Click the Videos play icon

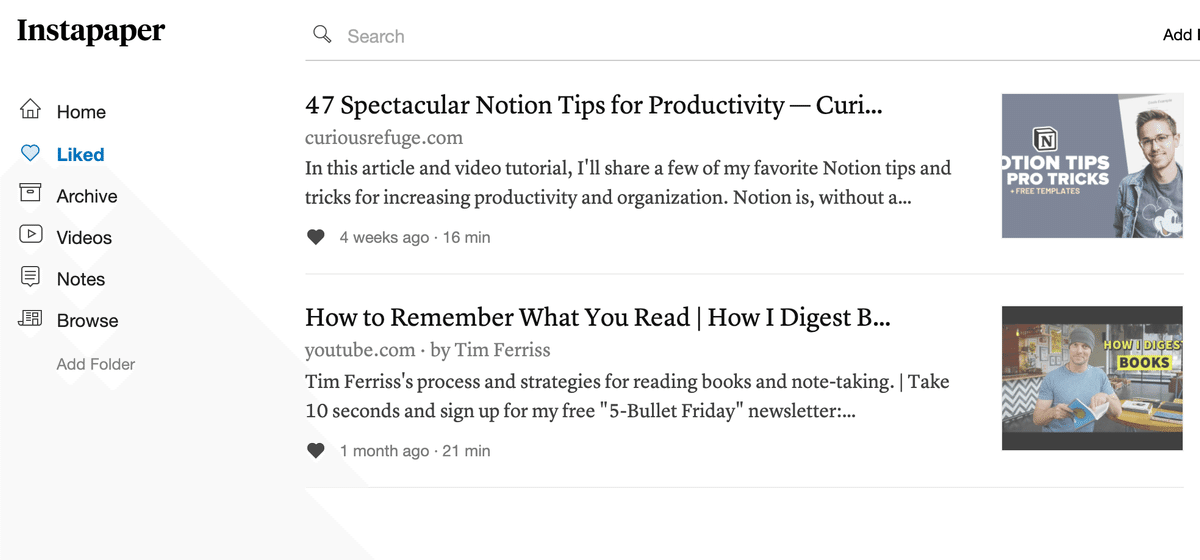(31, 235)
